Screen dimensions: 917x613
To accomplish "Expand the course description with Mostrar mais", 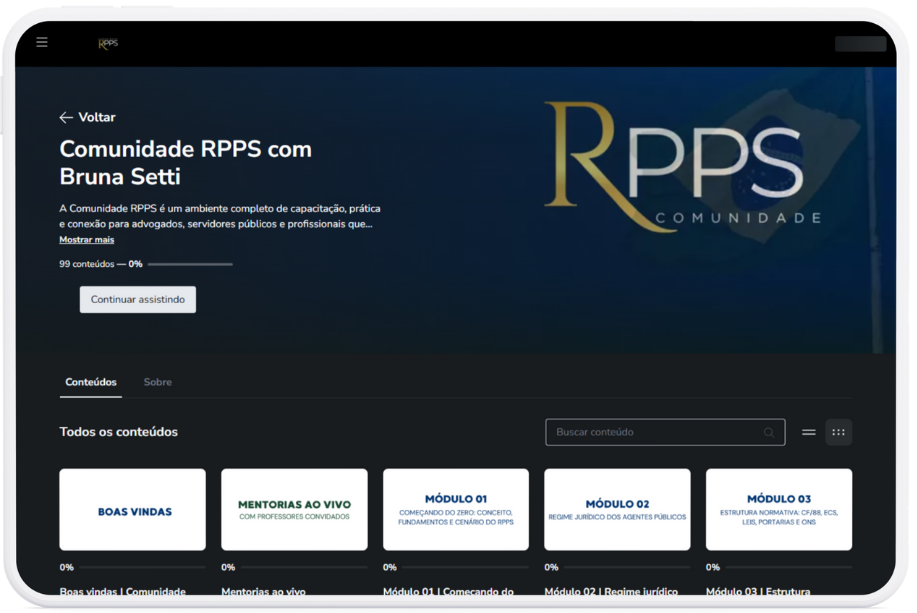I will 86,239.
